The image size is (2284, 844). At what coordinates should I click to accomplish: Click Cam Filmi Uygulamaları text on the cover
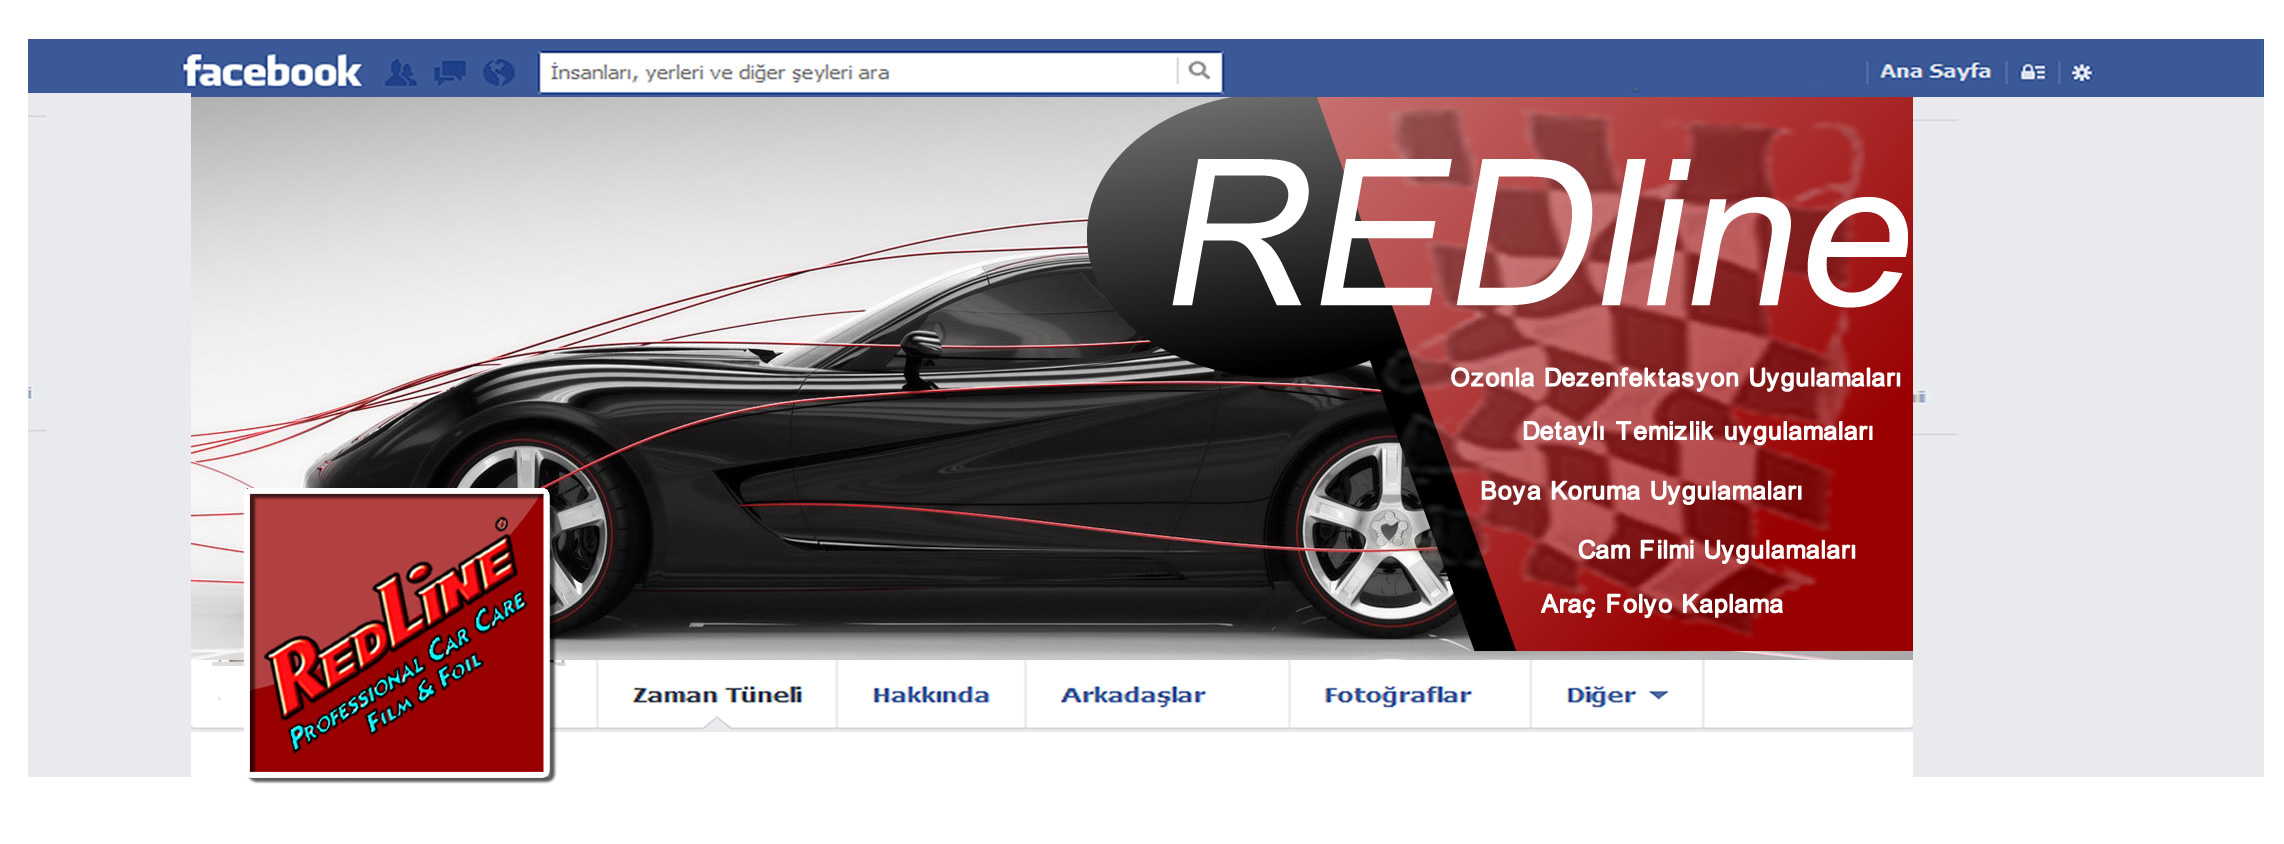(1716, 550)
